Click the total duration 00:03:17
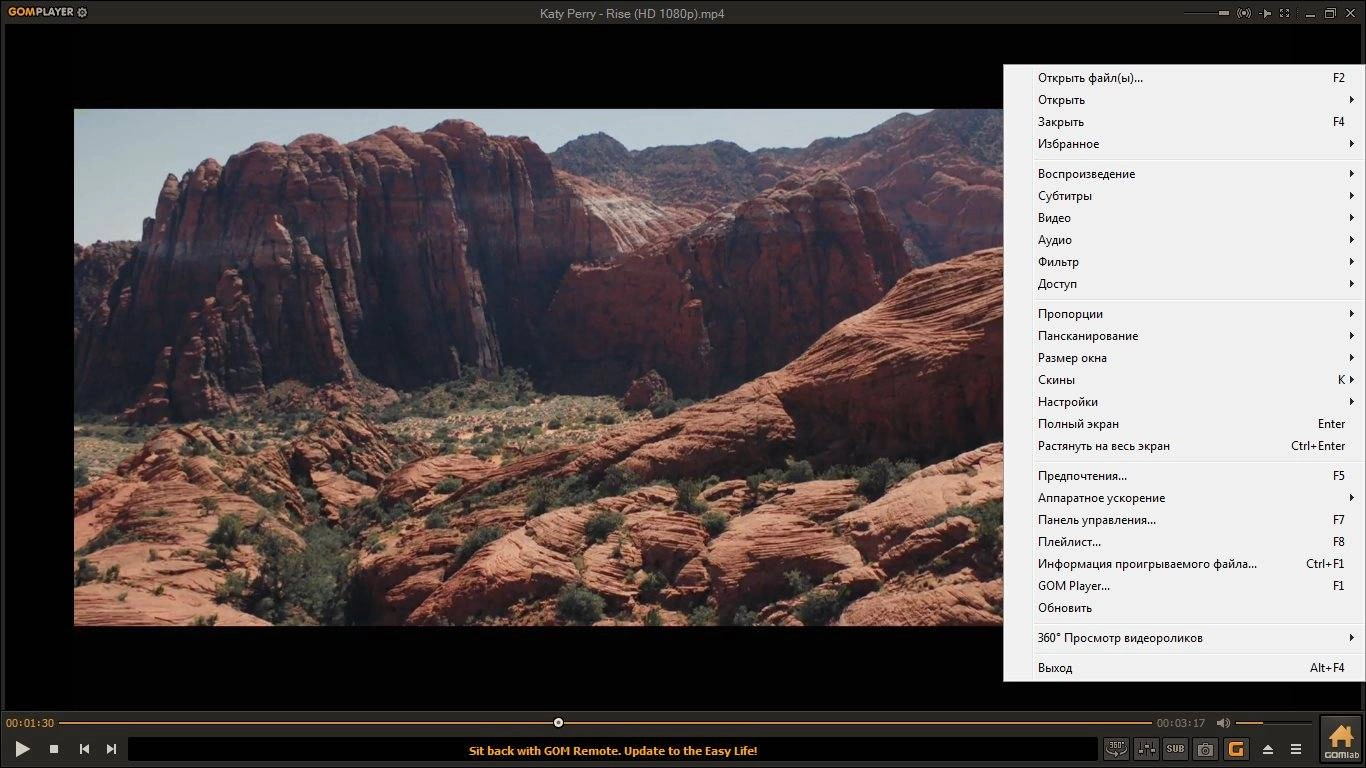The width and height of the screenshot is (1366, 768). pos(1181,723)
